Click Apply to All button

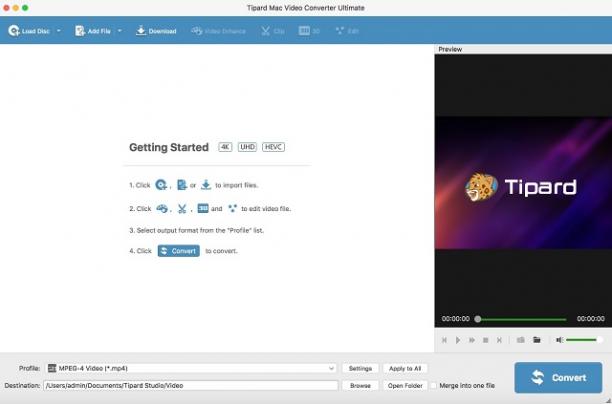(x=405, y=368)
